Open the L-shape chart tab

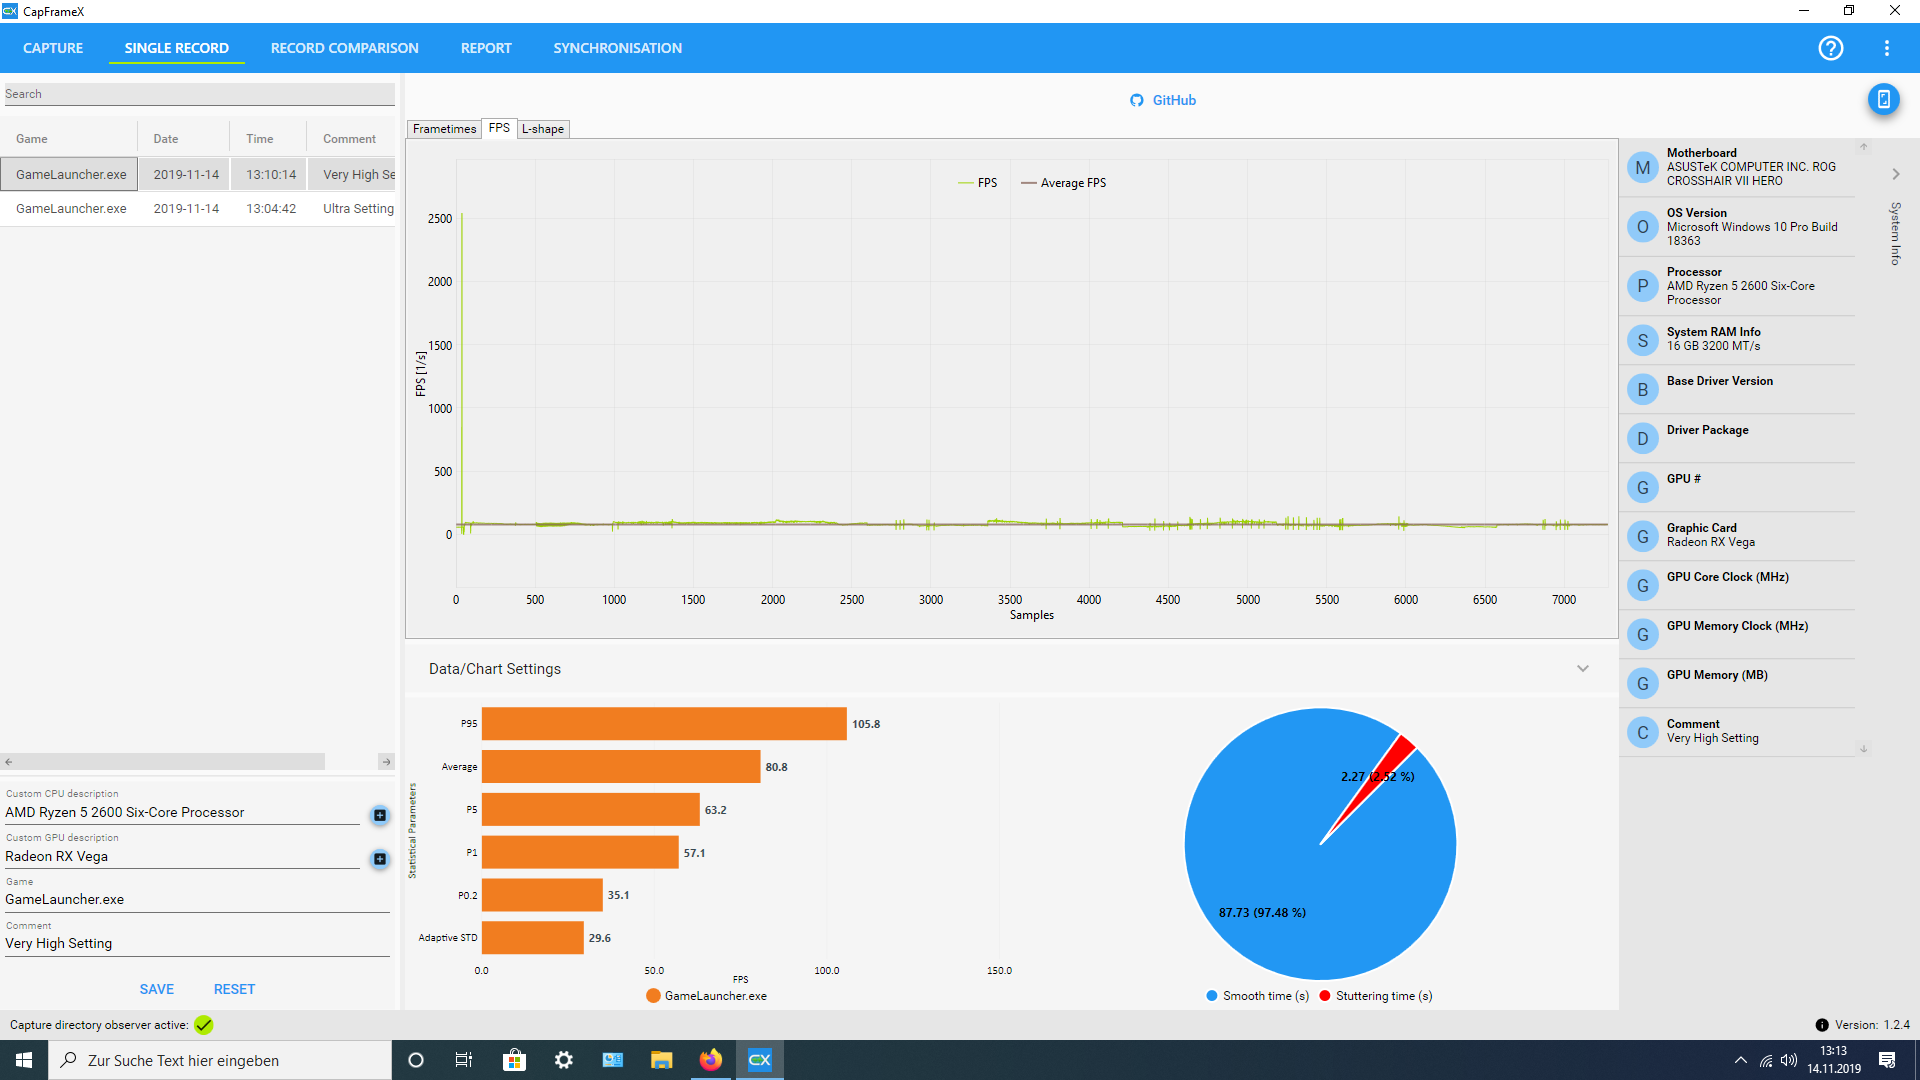point(543,129)
